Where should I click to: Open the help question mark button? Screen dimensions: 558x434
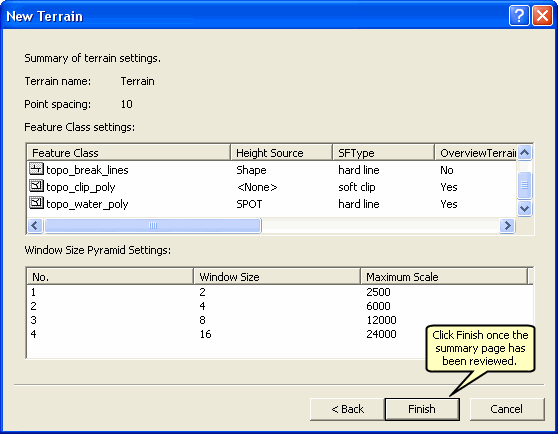click(x=519, y=16)
